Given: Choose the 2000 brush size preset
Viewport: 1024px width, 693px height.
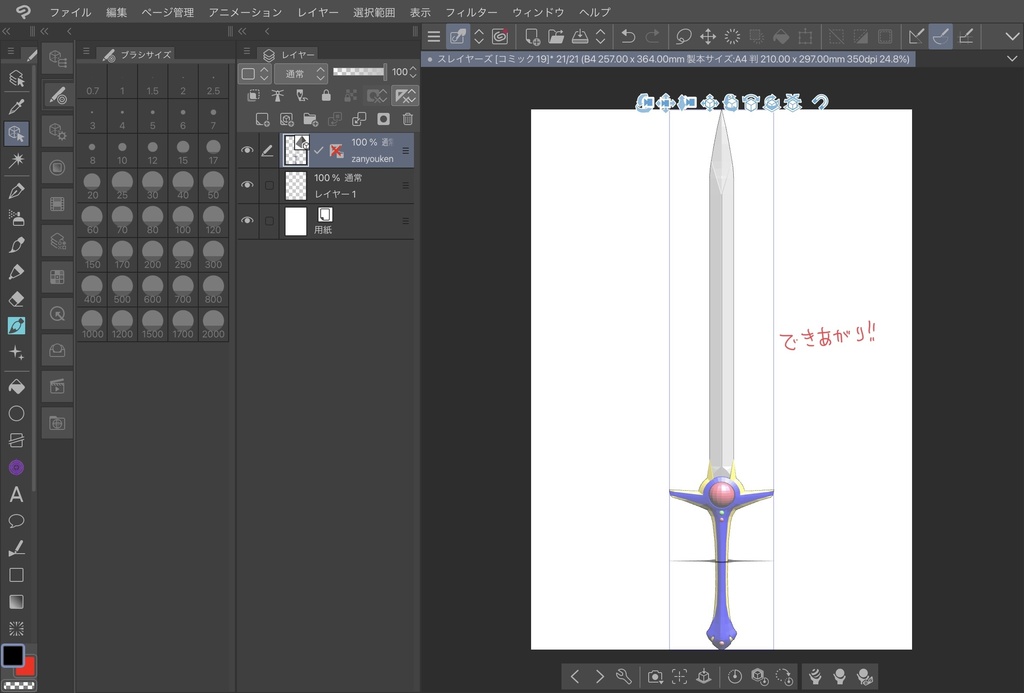Looking at the screenshot, I should [212, 325].
